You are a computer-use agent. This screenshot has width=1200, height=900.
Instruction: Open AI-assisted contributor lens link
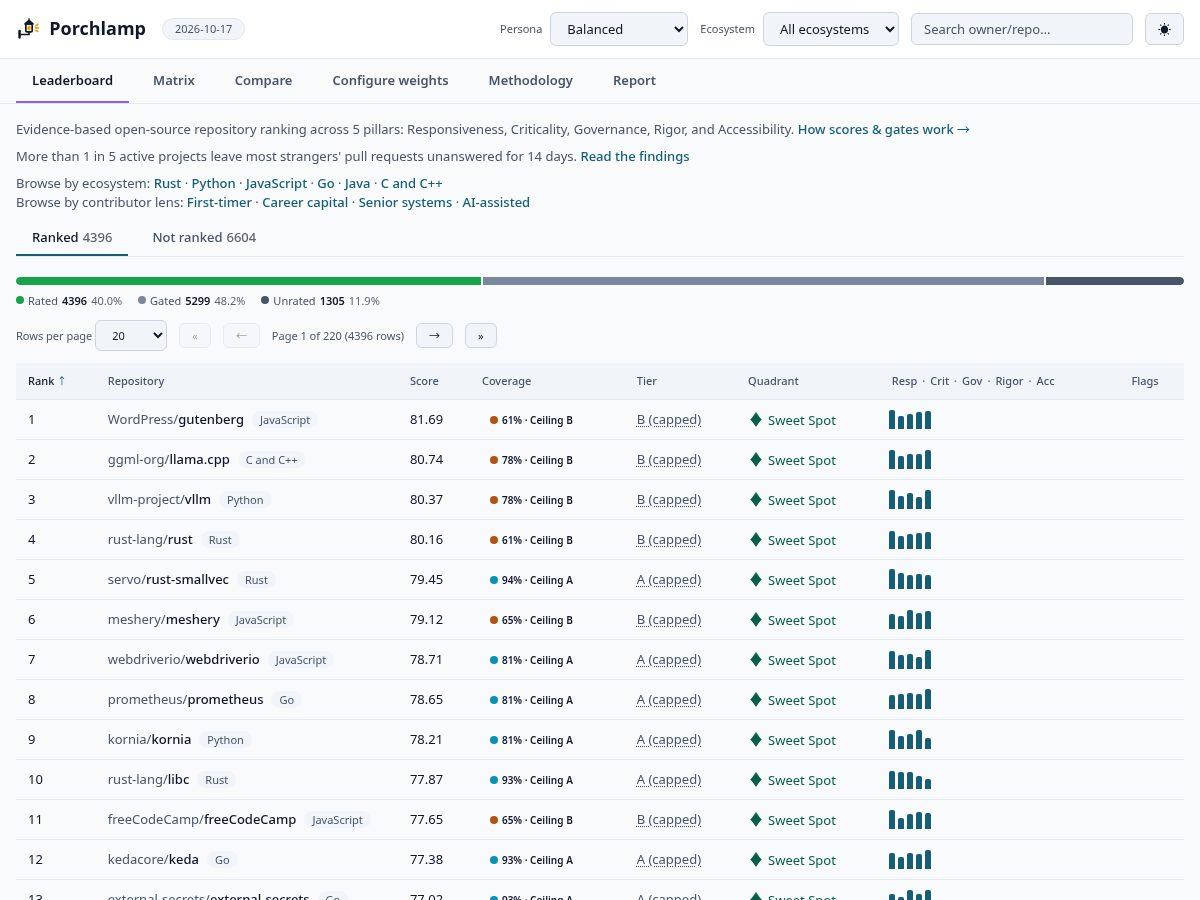[496, 202]
